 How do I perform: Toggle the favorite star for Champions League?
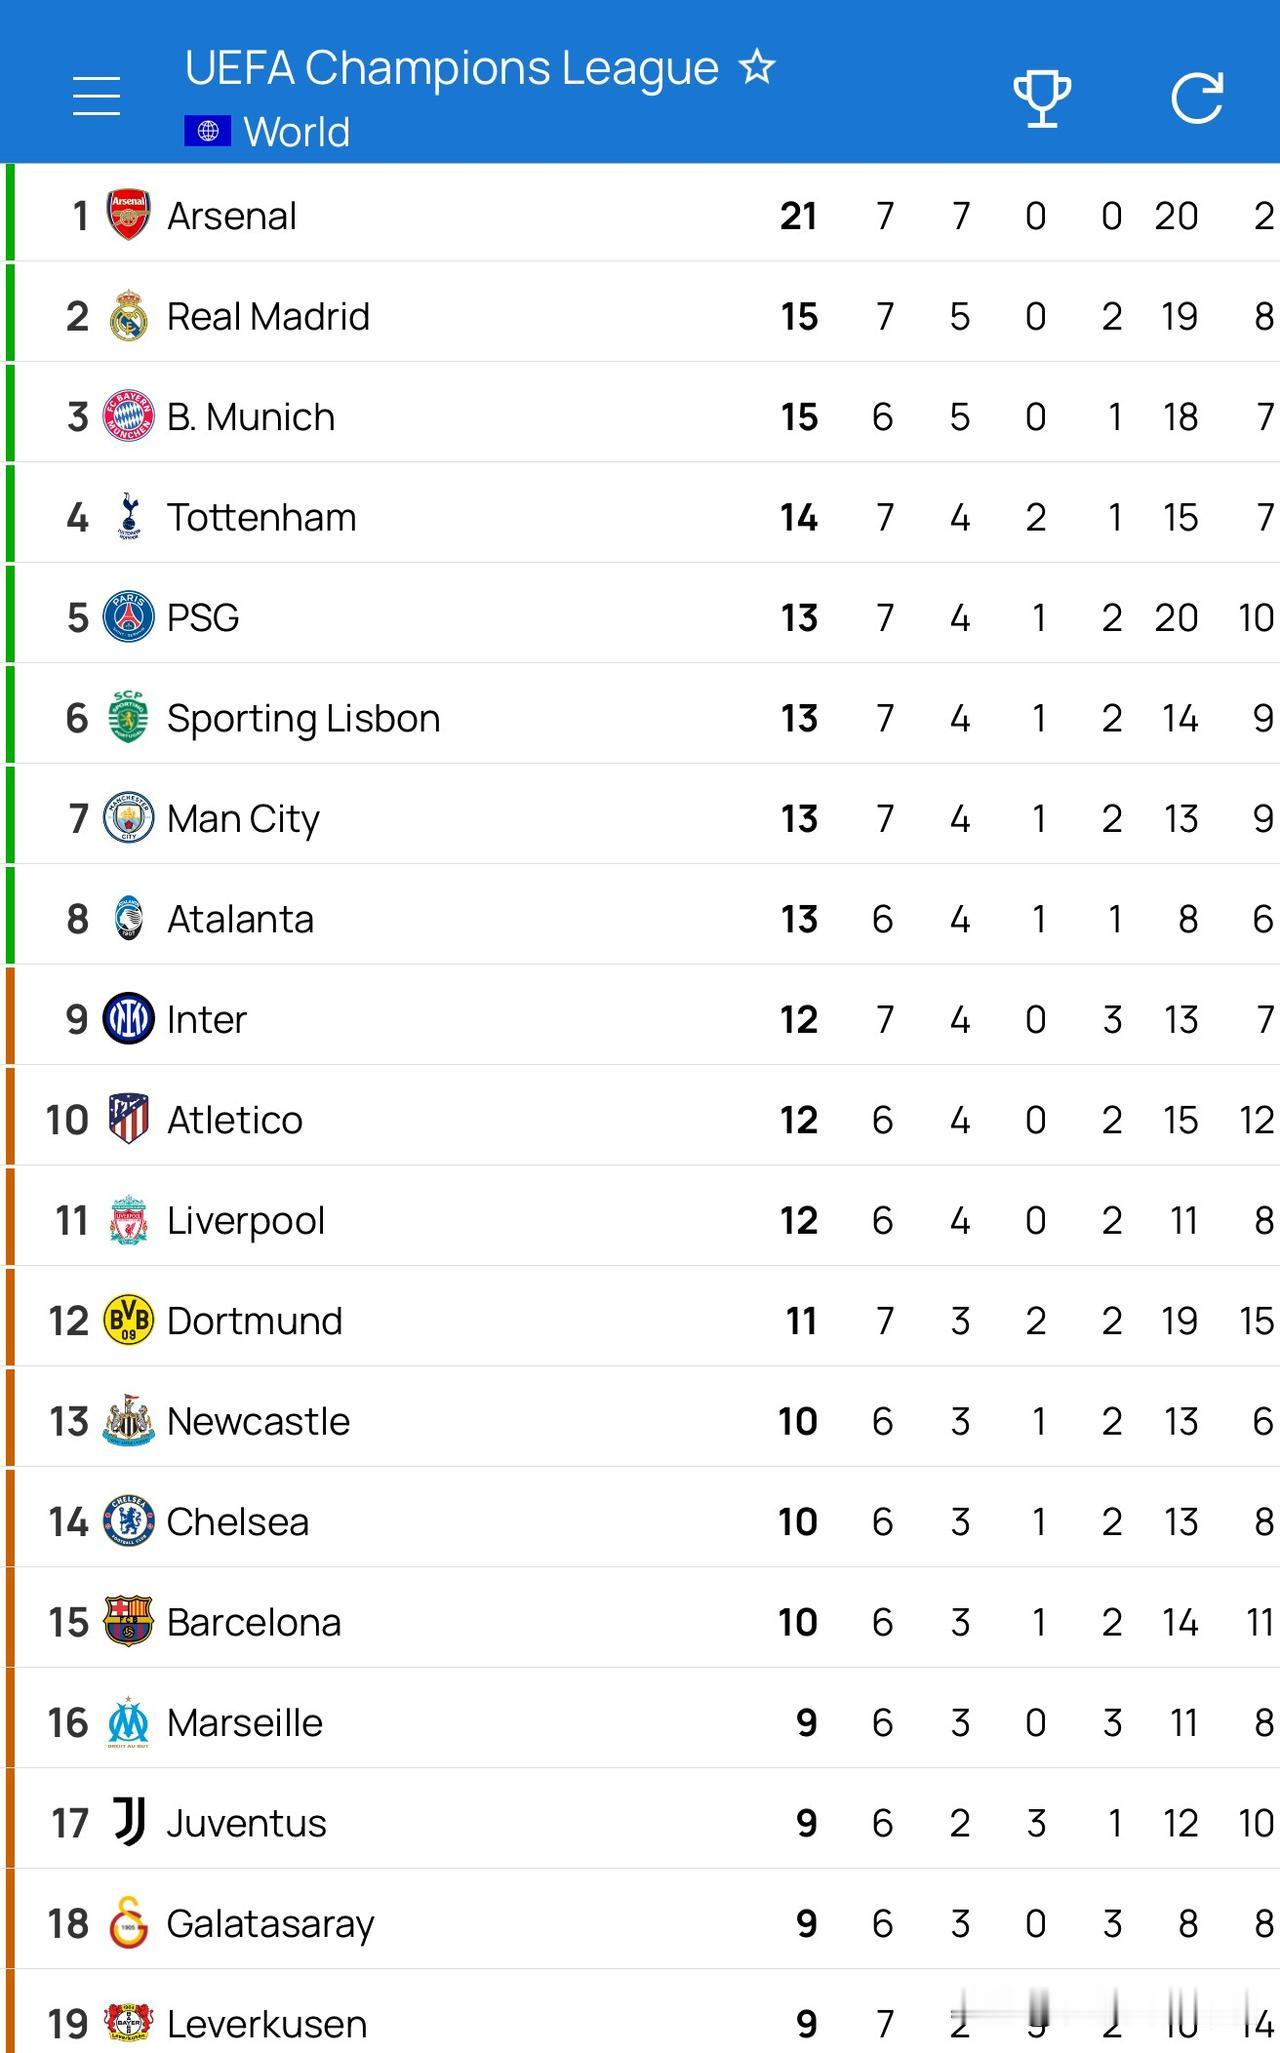(x=757, y=68)
